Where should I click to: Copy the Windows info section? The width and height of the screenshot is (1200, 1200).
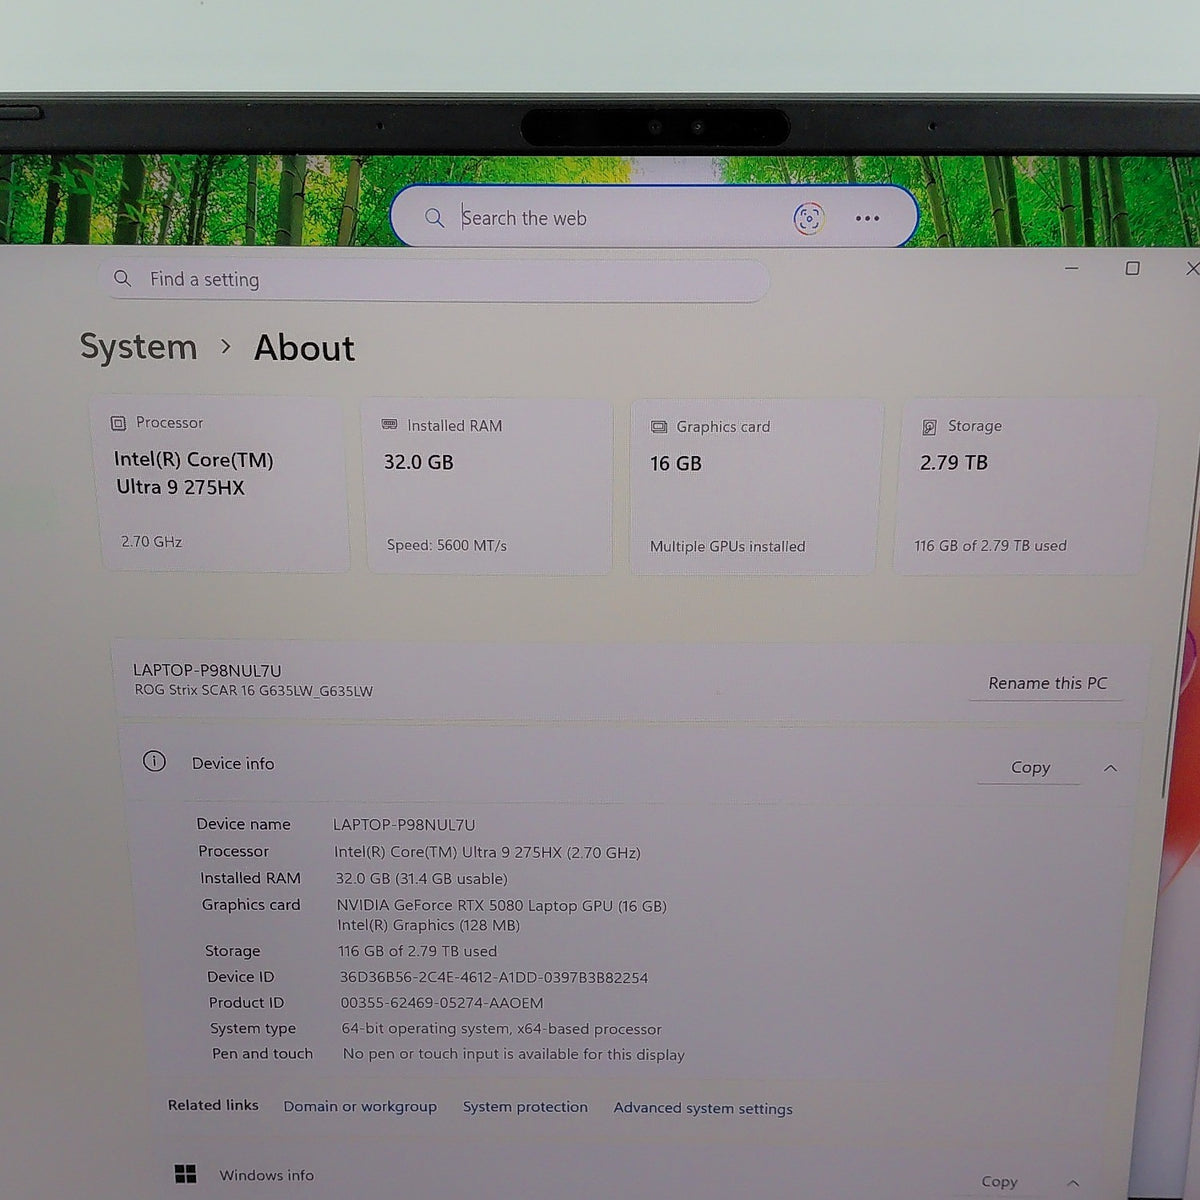(999, 1181)
